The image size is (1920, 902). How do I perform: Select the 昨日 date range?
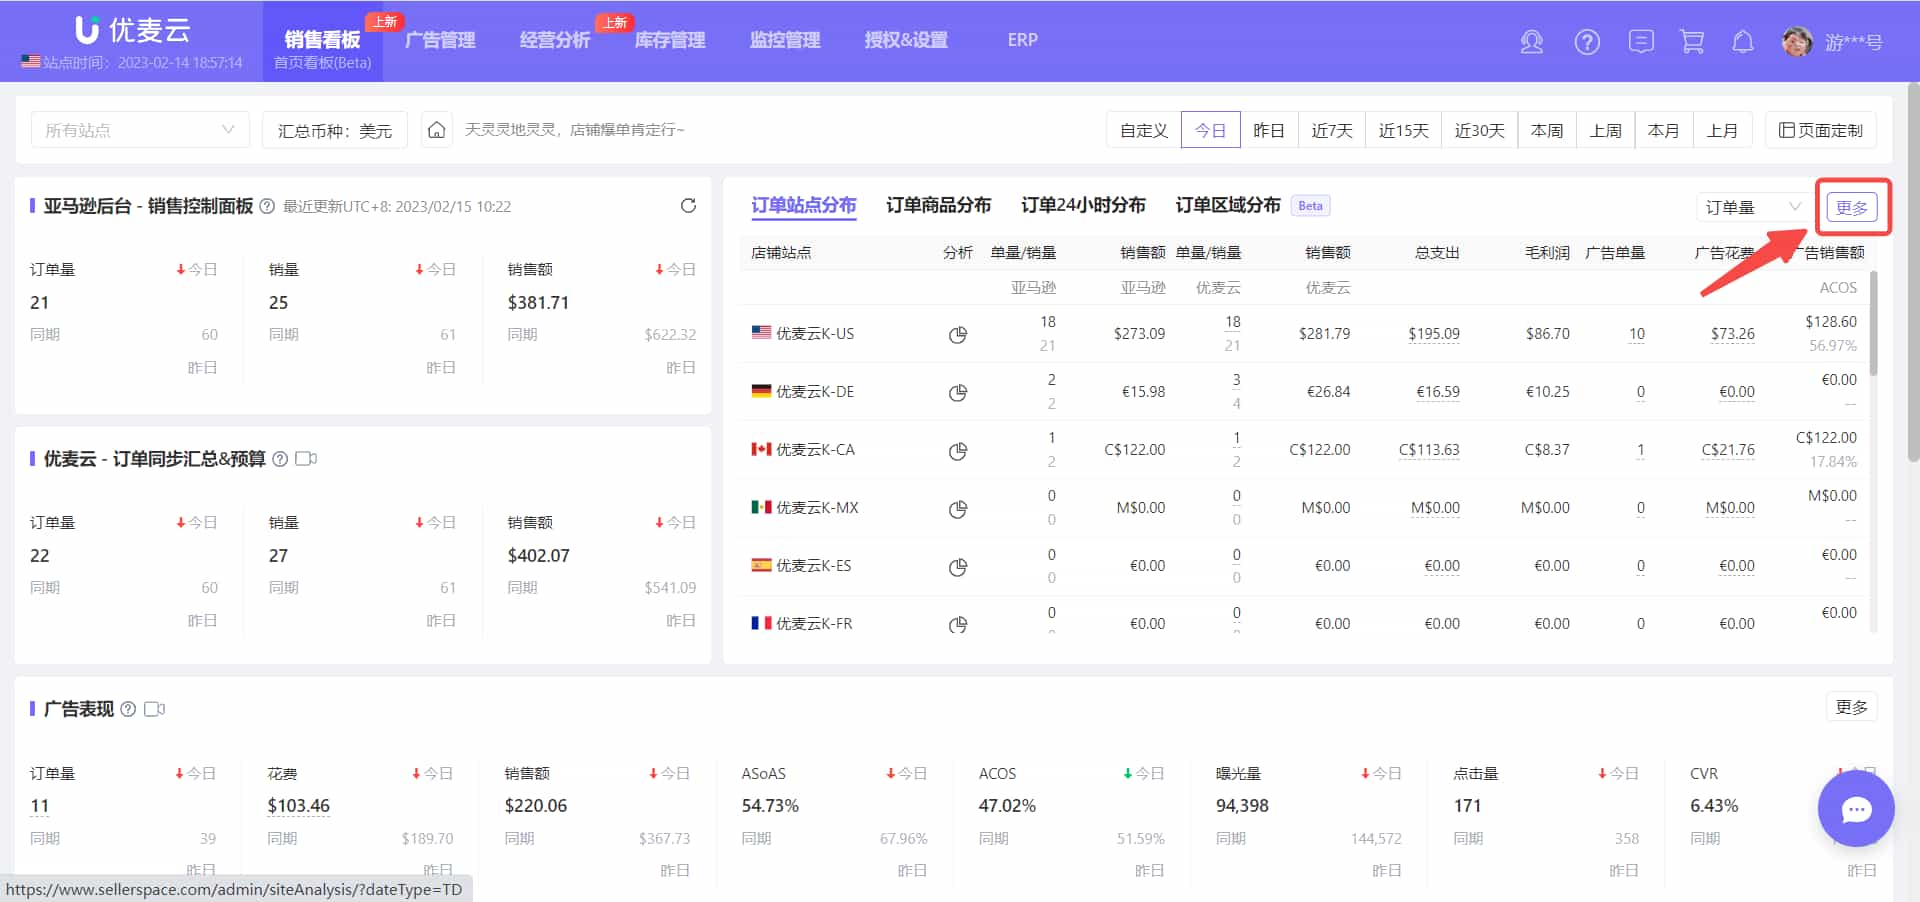click(1269, 130)
